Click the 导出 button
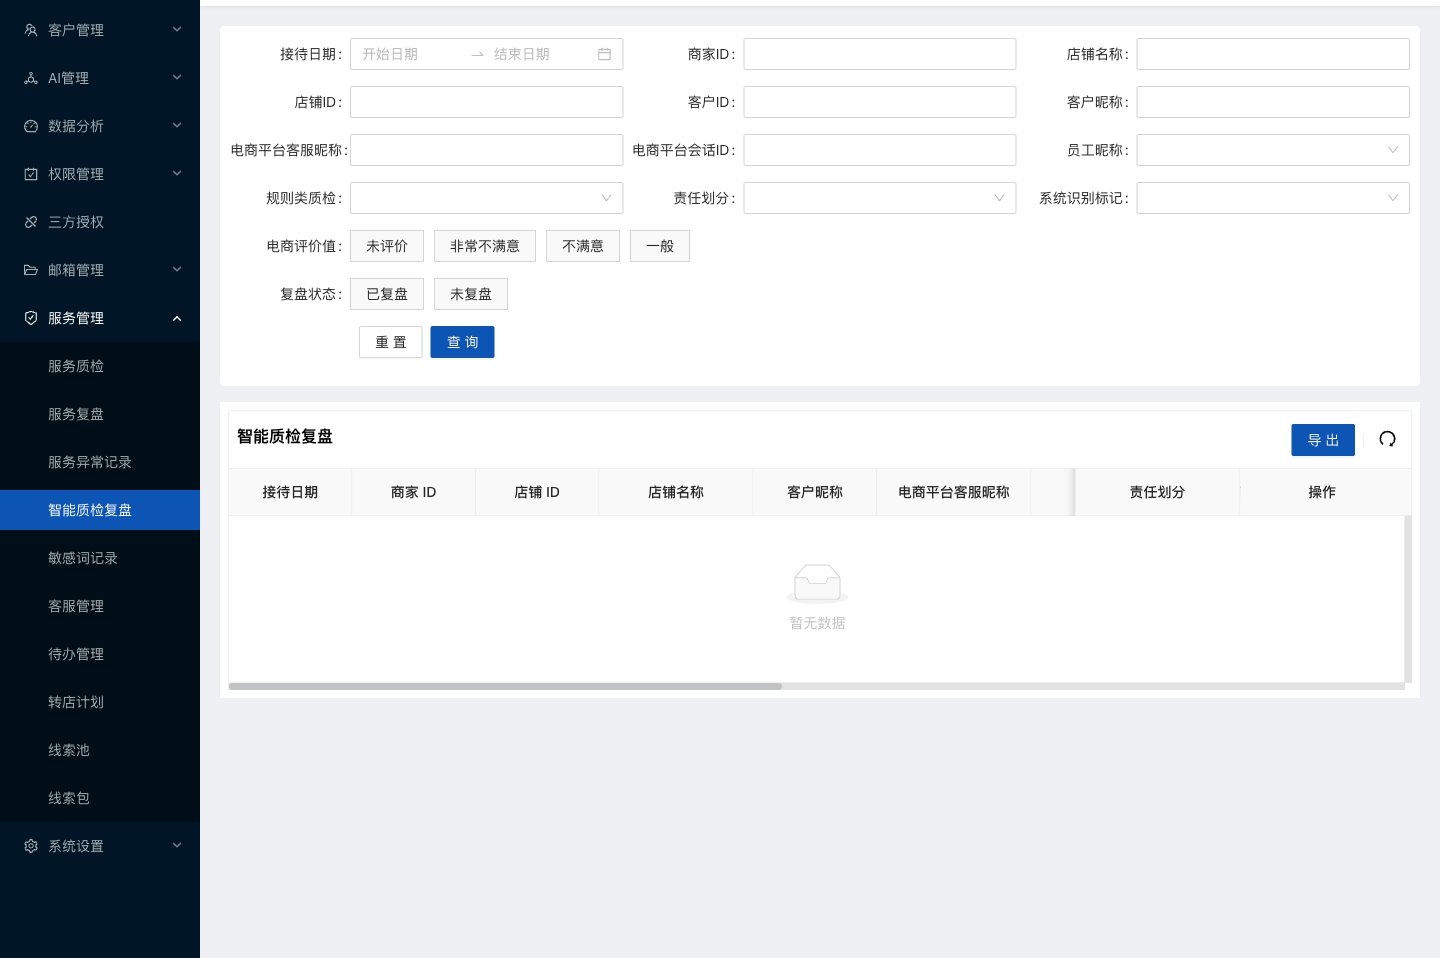 click(1323, 440)
